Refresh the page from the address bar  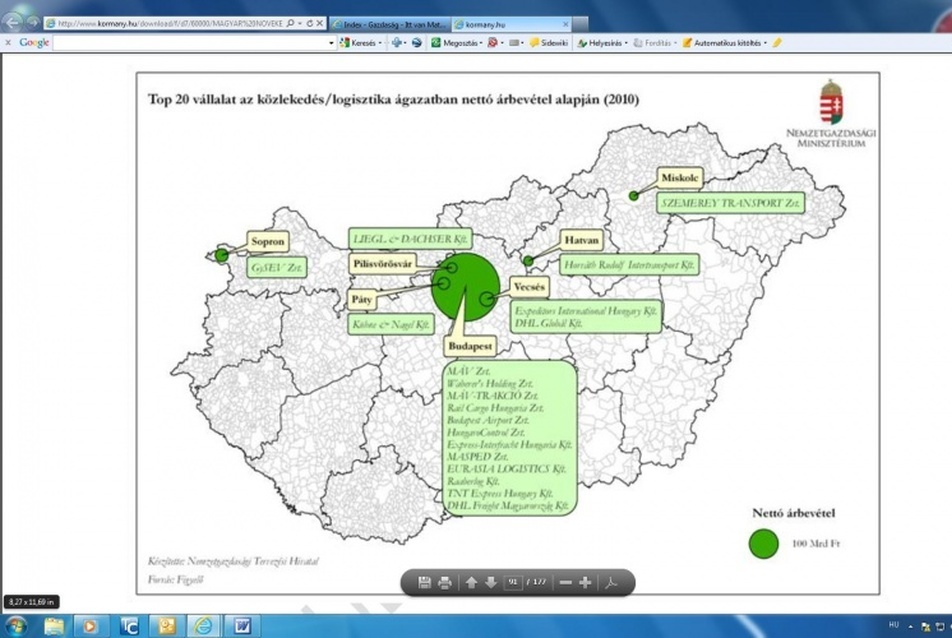point(310,24)
